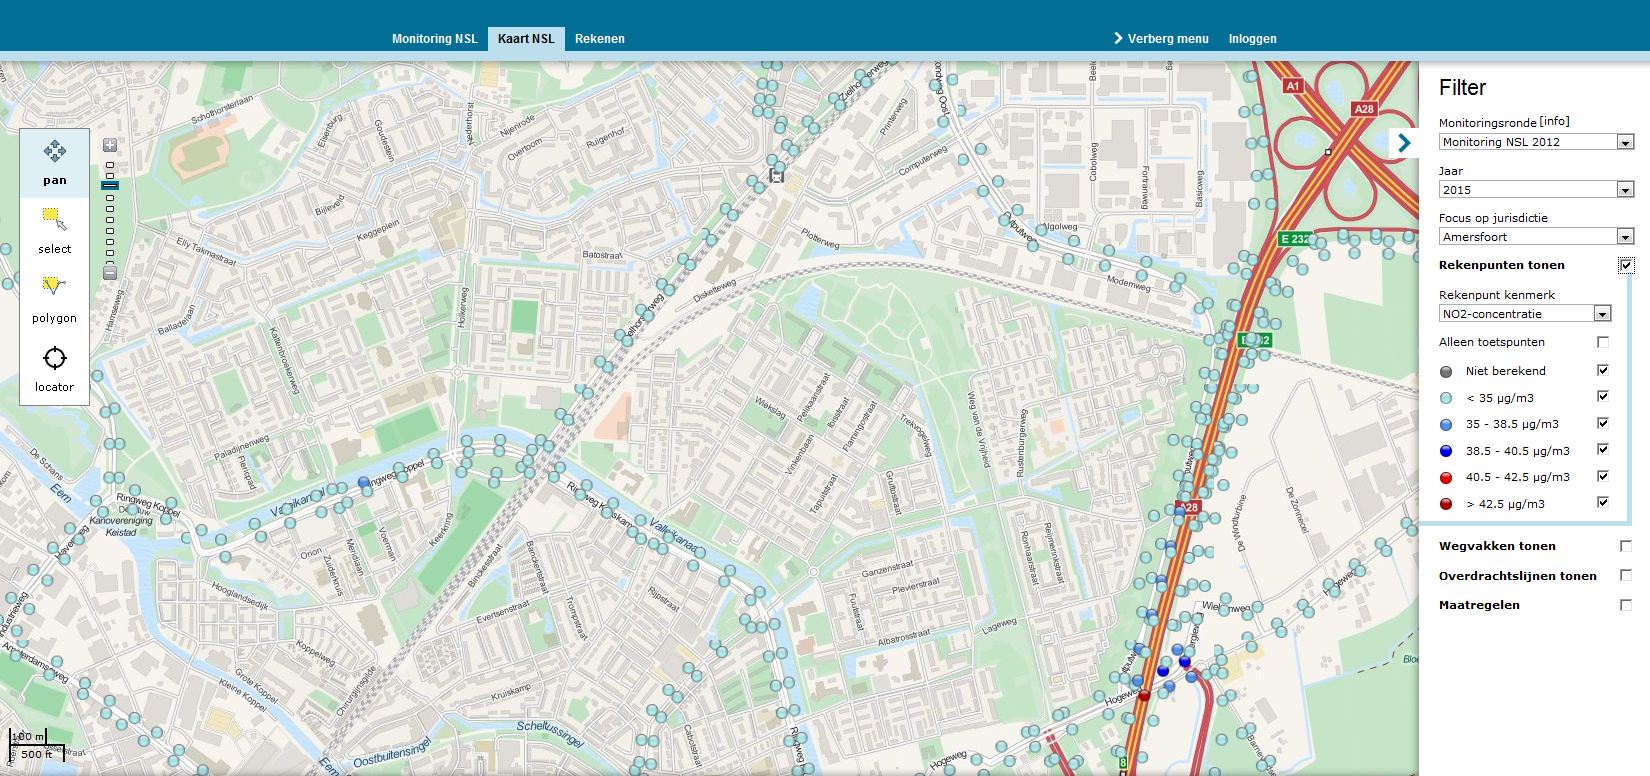The image size is (1650, 776).
Task: Toggle the > 42.5 µg/m3 checkbox
Action: [1603, 502]
